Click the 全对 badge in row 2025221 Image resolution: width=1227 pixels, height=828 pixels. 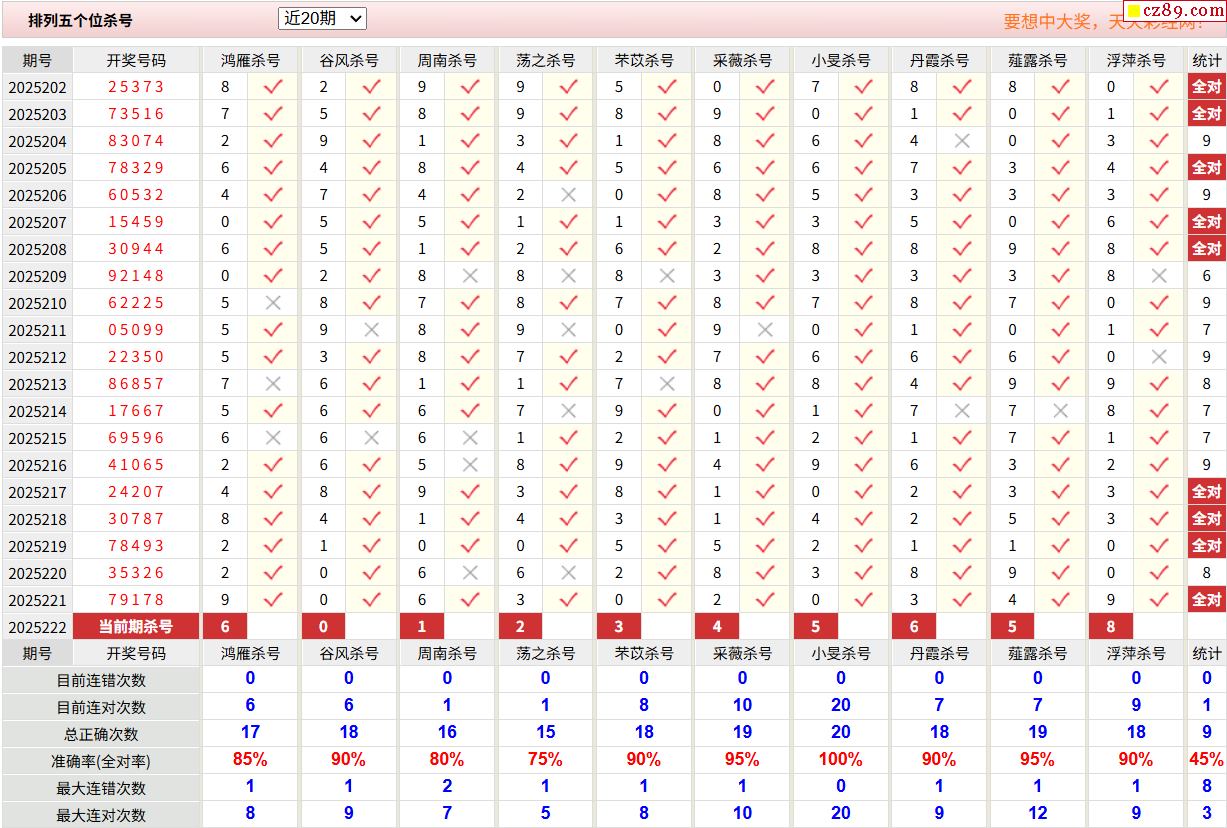[x=1207, y=600]
